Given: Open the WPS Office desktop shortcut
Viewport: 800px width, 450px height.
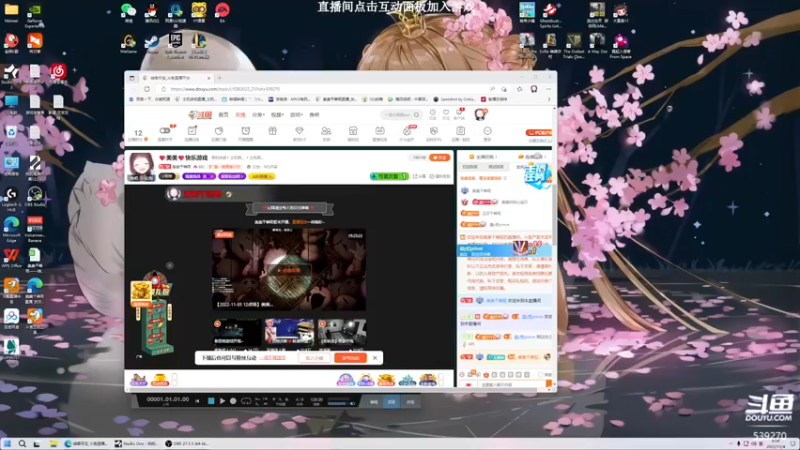Looking at the screenshot, I should point(11,257).
